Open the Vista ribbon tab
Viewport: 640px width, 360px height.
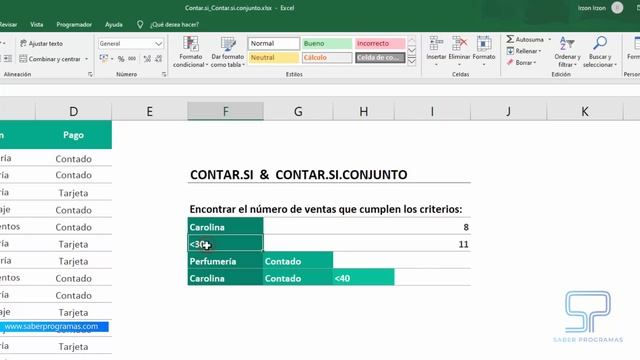tap(36, 24)
